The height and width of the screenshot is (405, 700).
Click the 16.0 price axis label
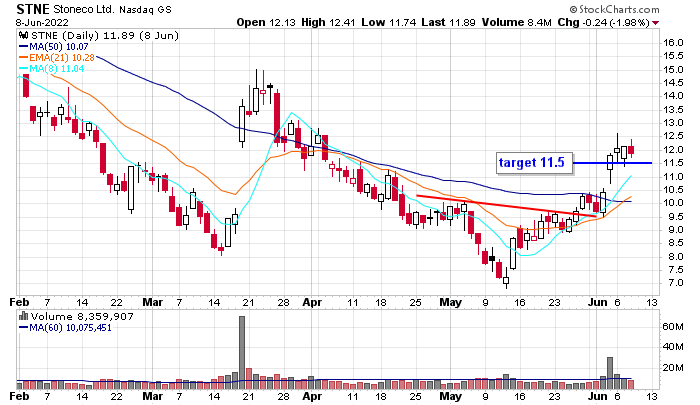673,42
